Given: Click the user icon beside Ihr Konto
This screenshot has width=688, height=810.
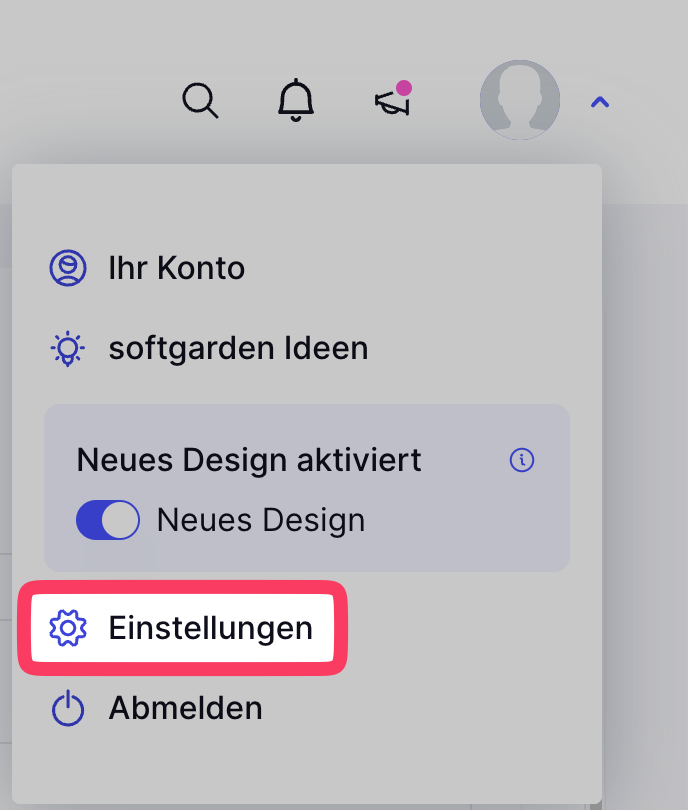Looking at the screenshot, I should [x=67, y=268].
